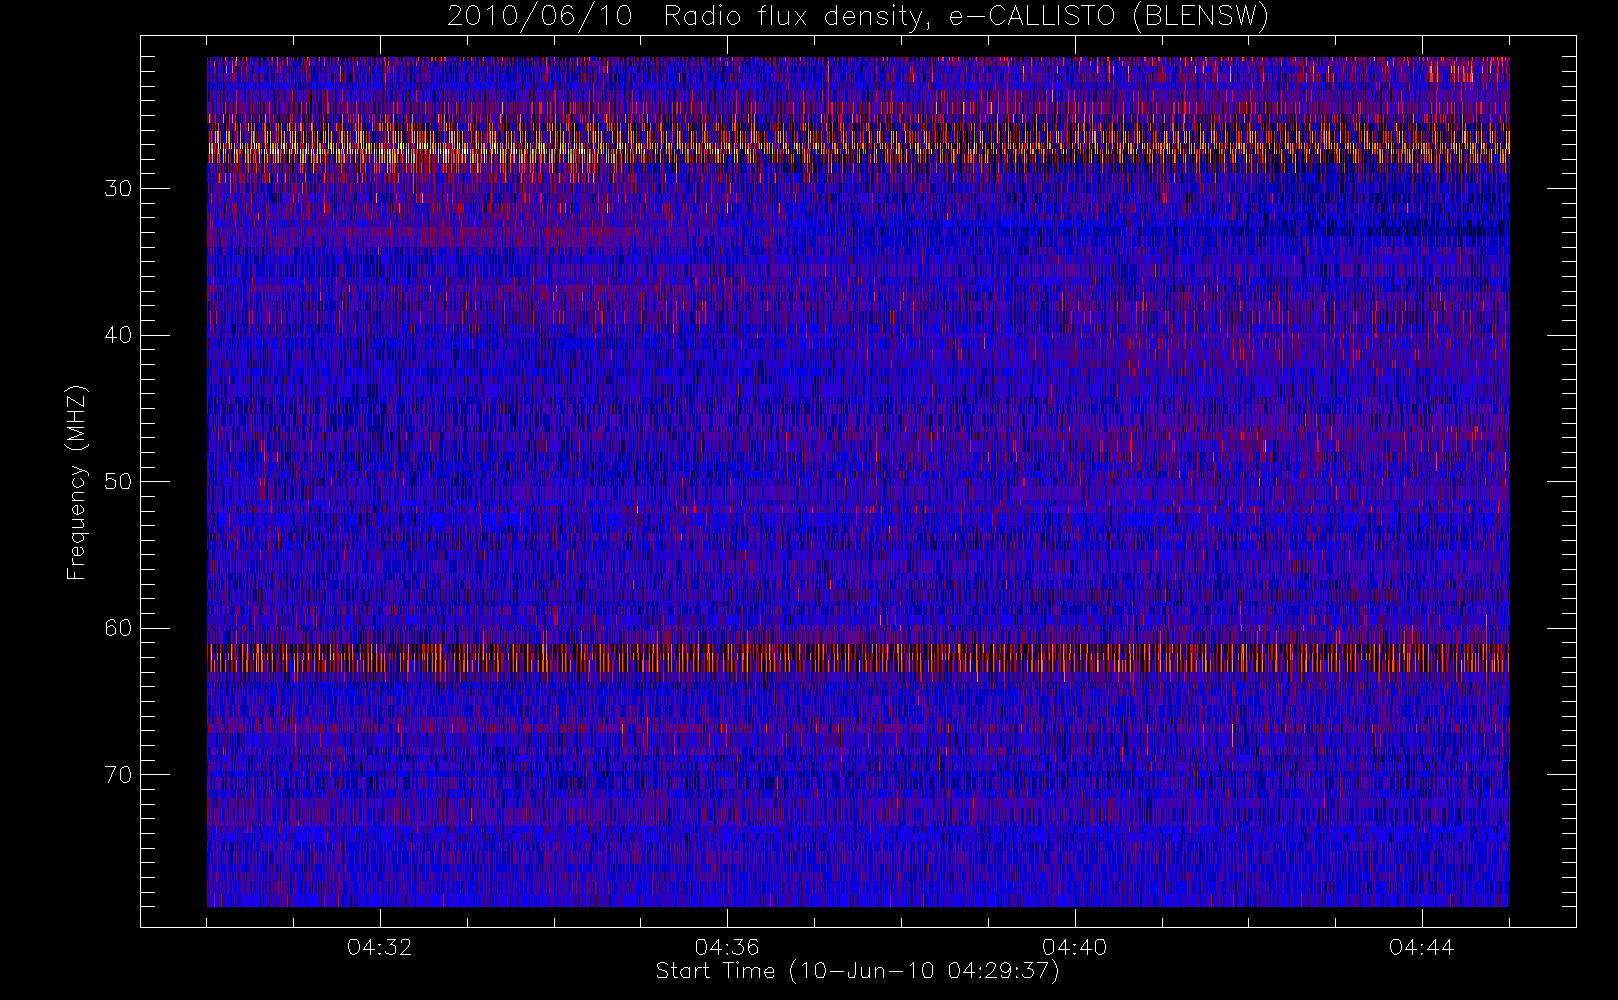This screenshot has height=1000, width=1618.
Task: Click the 04:36 time tick label
Action: click(x=727, y=947)
